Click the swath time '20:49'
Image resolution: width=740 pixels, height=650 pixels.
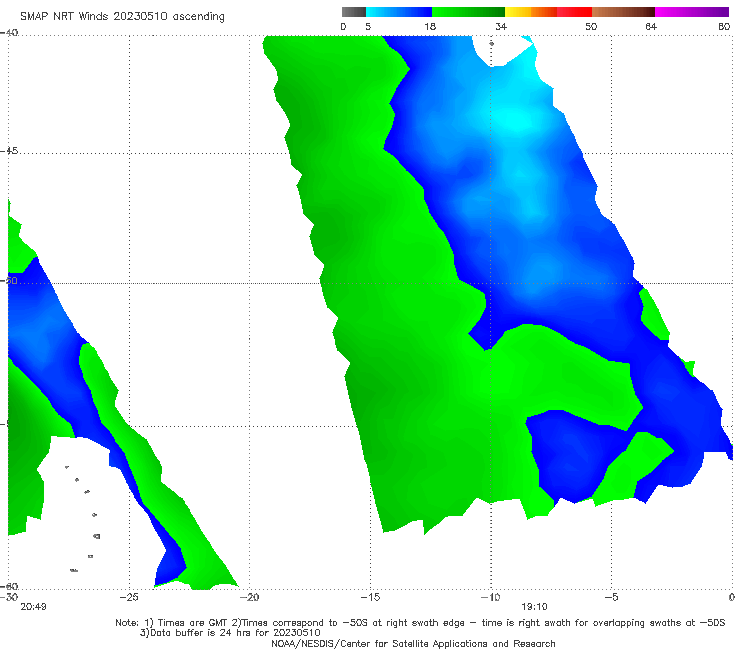pos(34,607)
